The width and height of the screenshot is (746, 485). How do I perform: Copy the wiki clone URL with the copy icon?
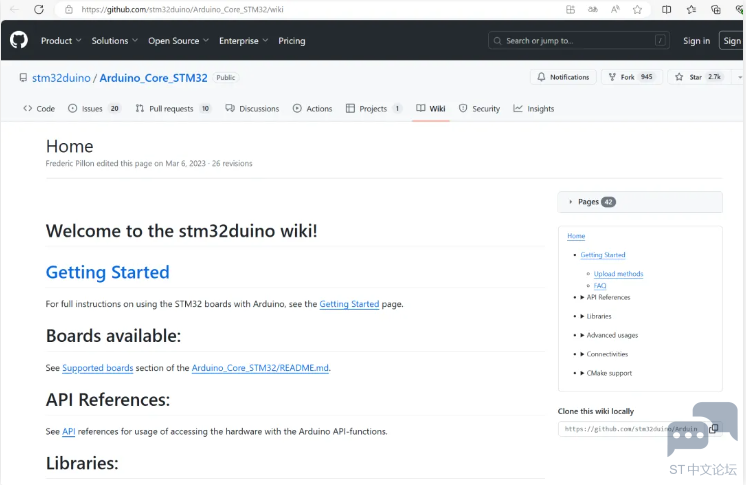[713, 428]
